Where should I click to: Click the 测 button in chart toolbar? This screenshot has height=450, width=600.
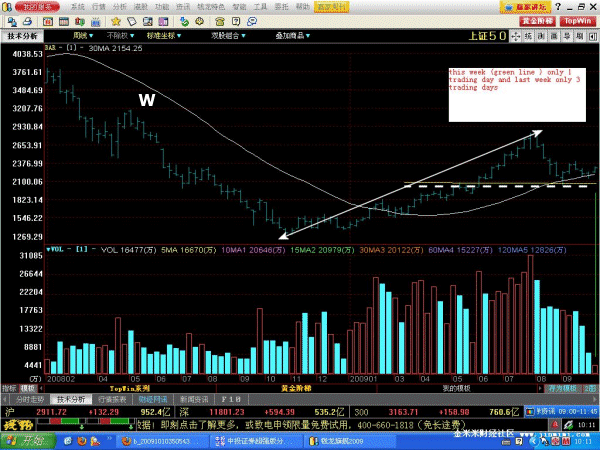tap(541, 36)
